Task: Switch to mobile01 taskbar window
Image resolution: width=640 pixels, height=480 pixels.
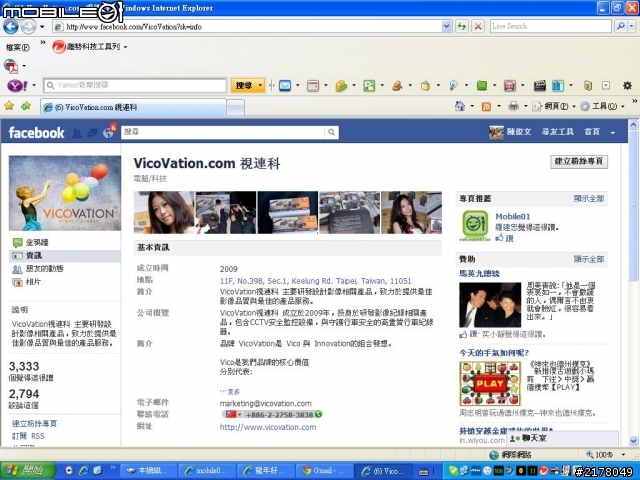Action: click(208, 471)
